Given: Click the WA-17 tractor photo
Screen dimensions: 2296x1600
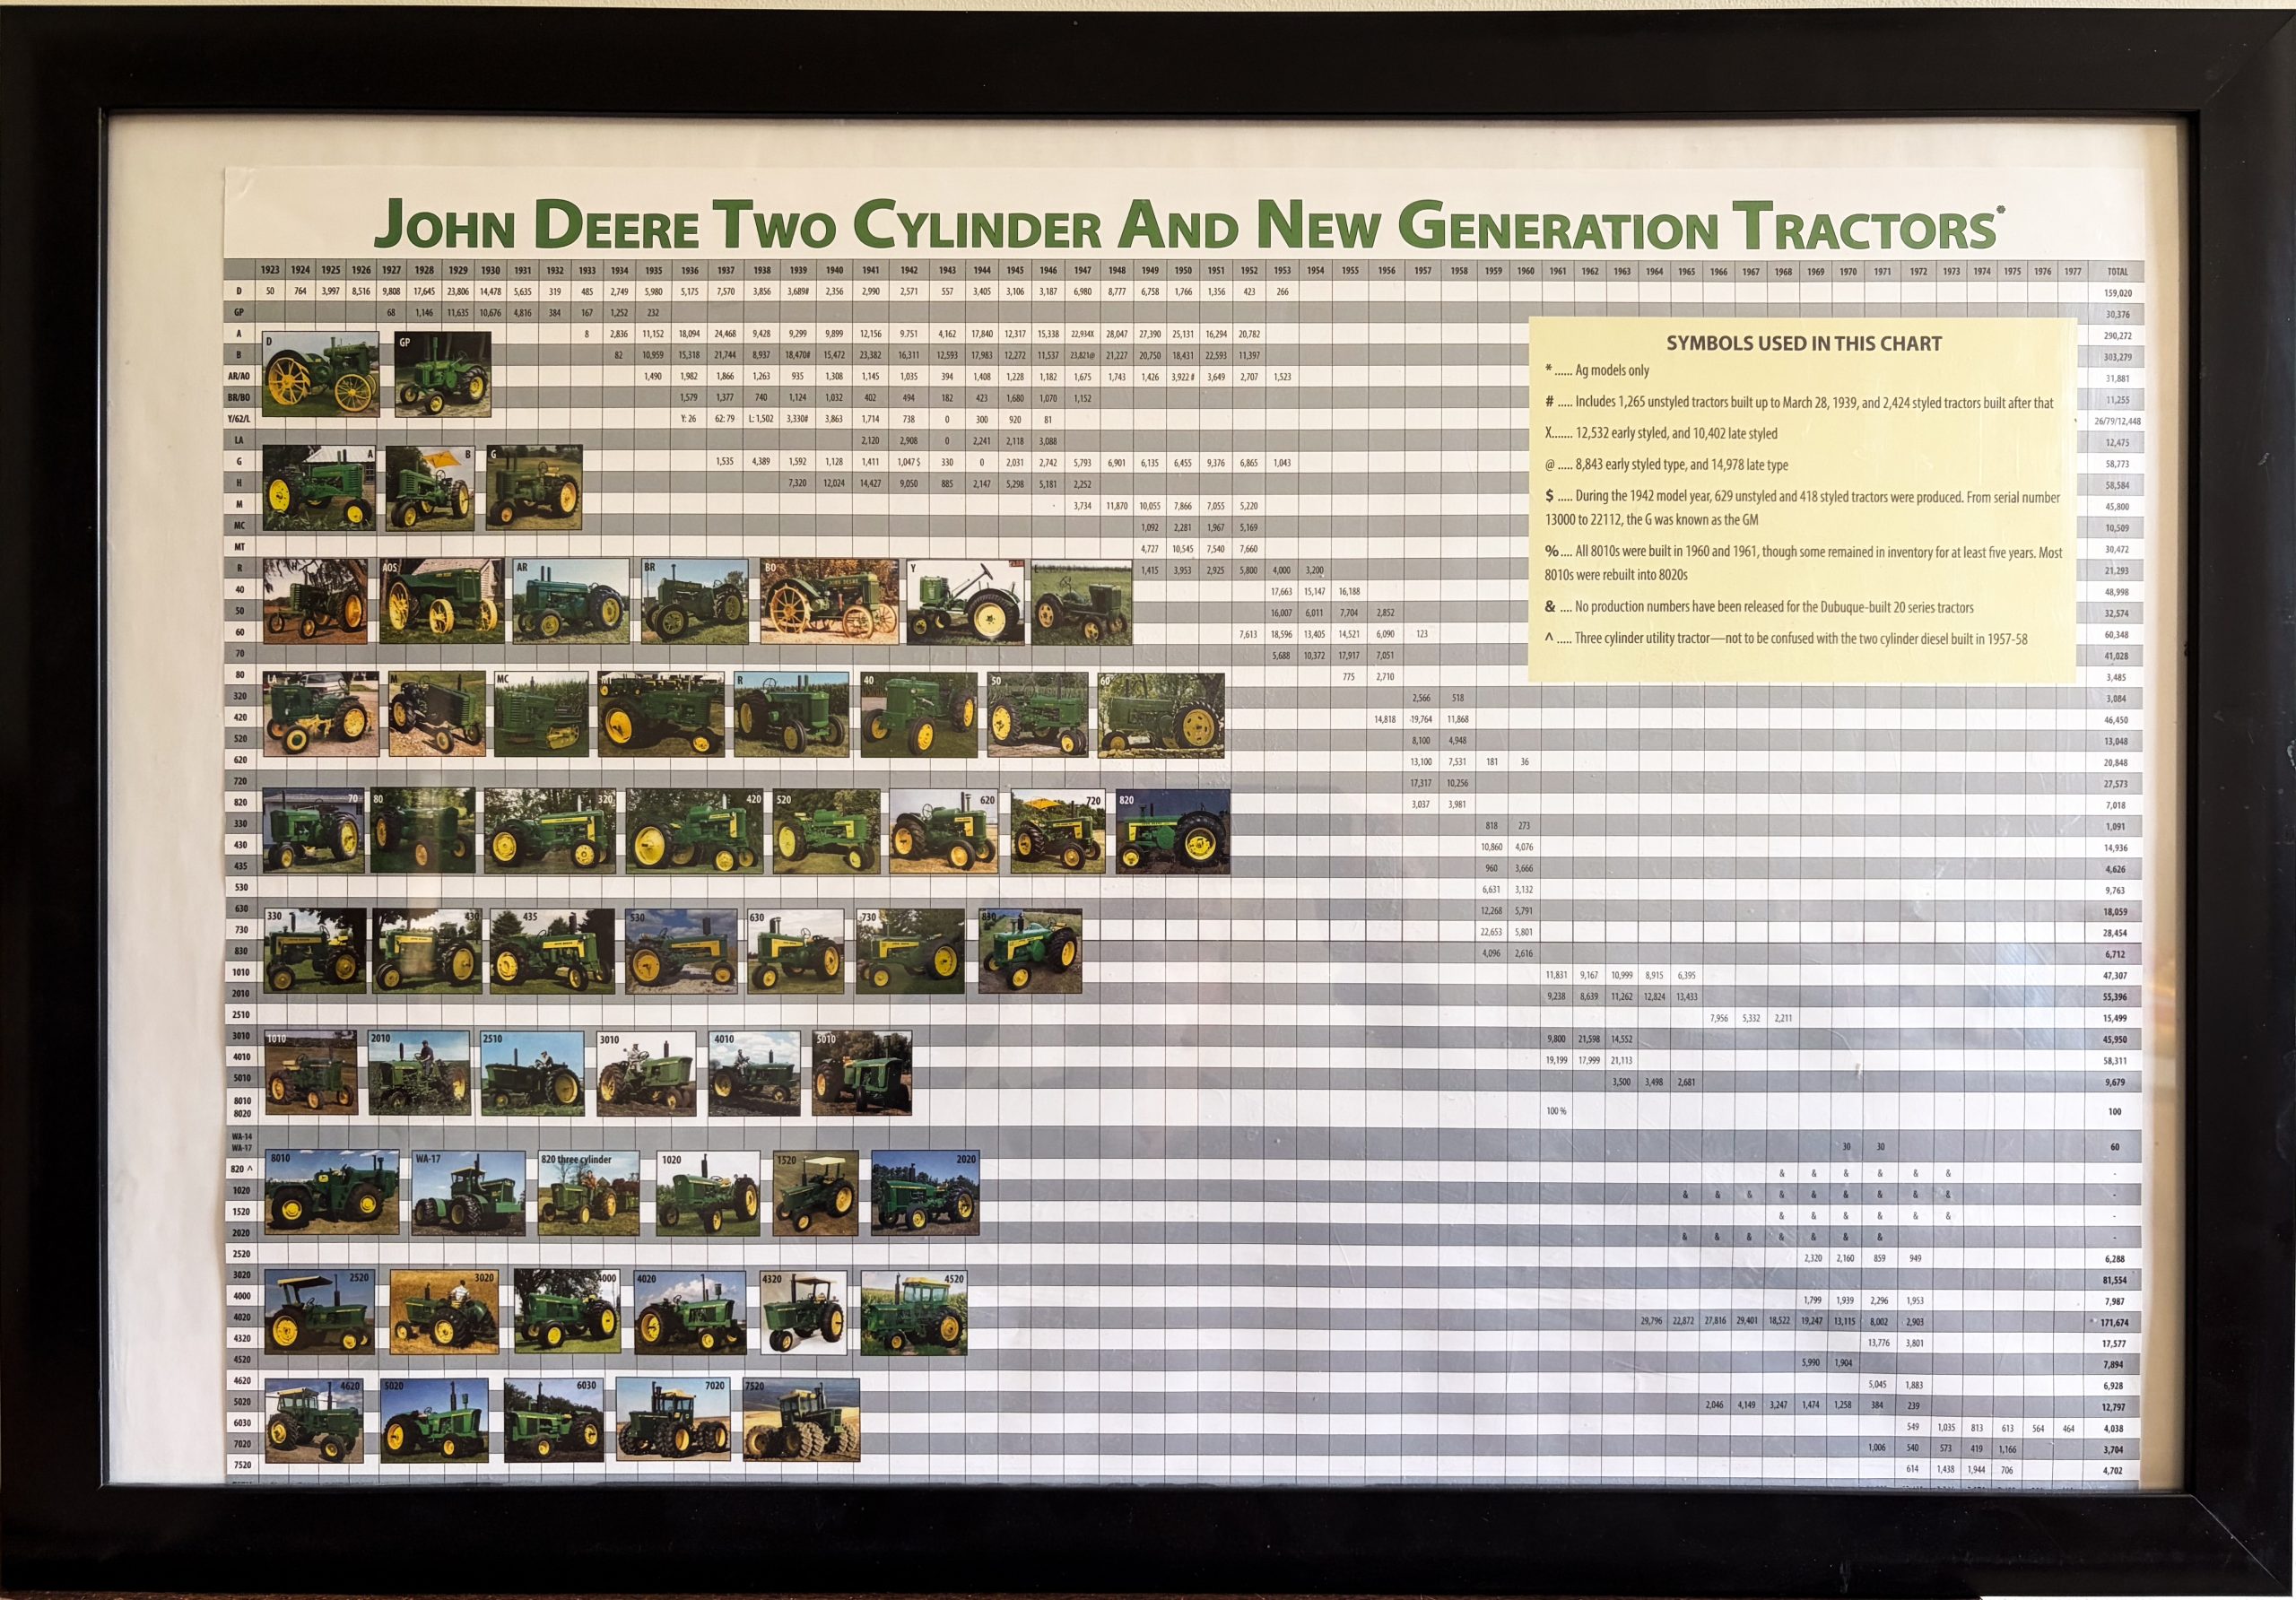Looking at the screenshot, I should [x=469, y=1192].
